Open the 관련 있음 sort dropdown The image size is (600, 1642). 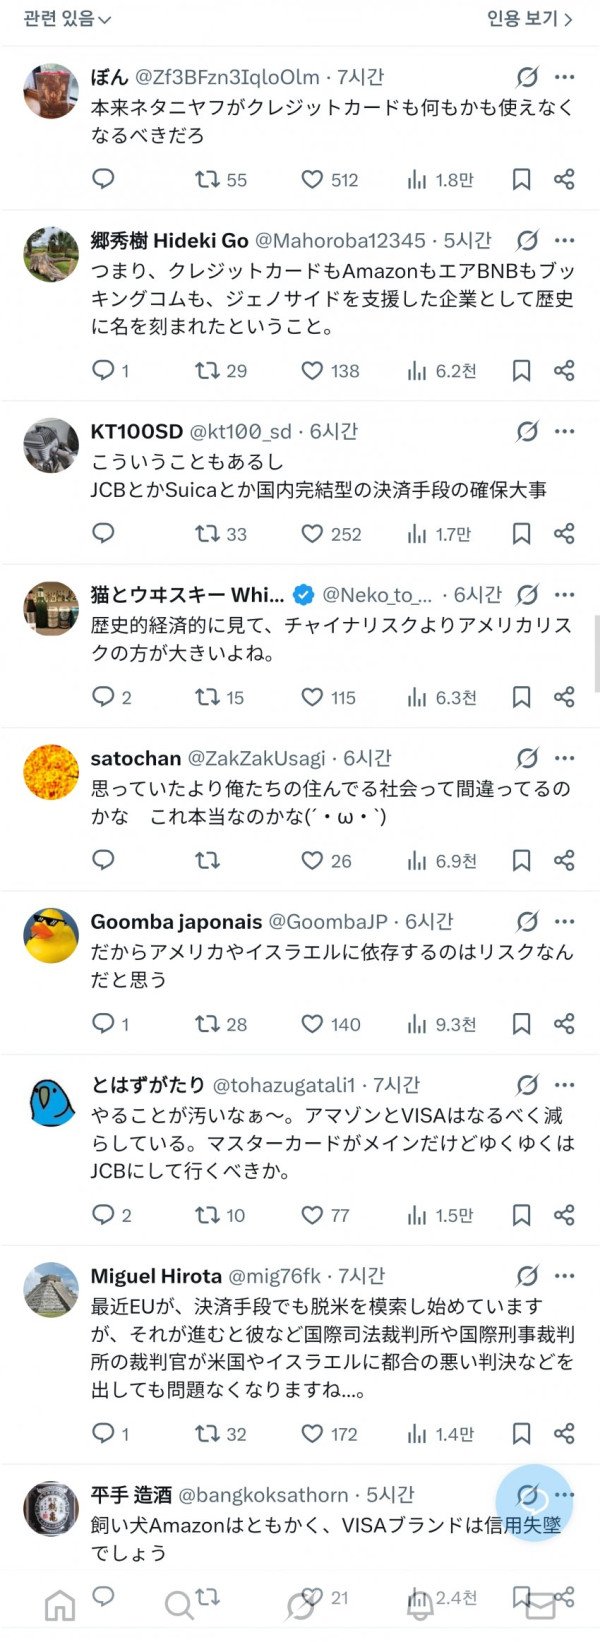[67, 19]
